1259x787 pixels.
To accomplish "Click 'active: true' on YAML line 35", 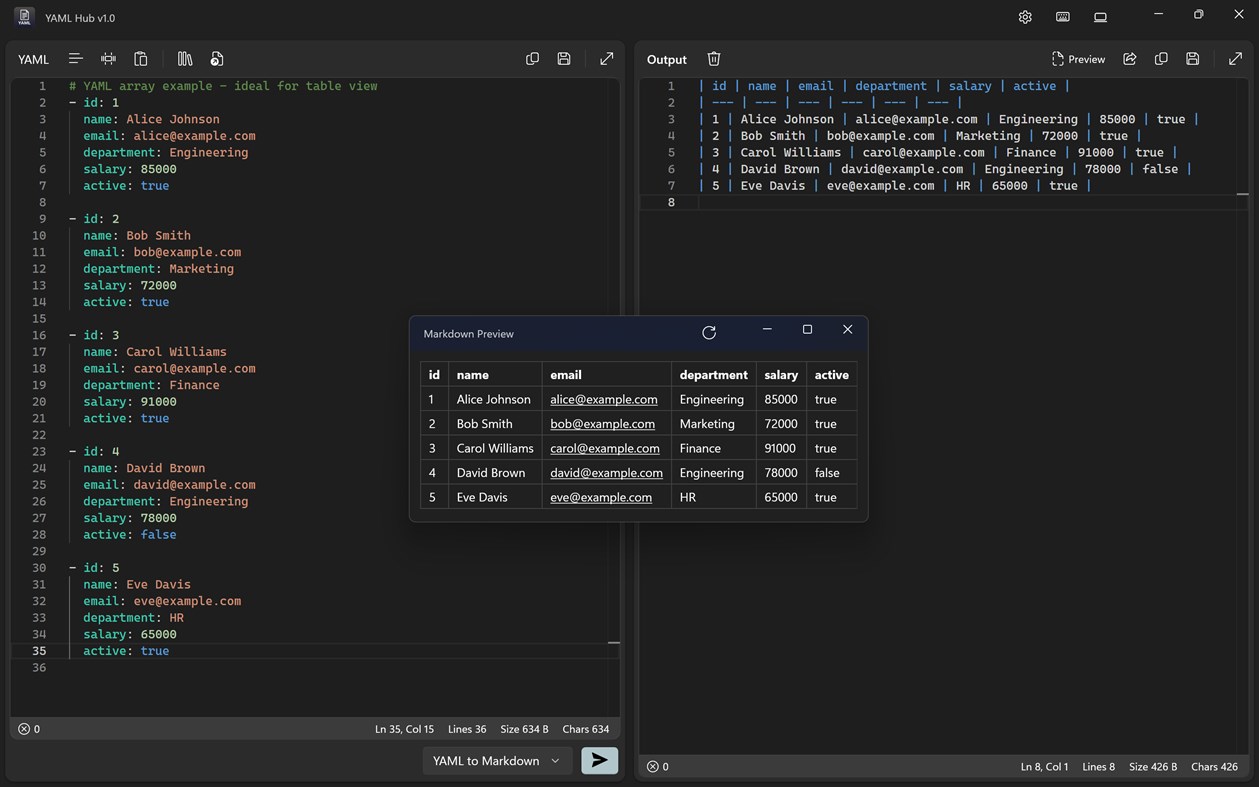I will tap(126, 651).
